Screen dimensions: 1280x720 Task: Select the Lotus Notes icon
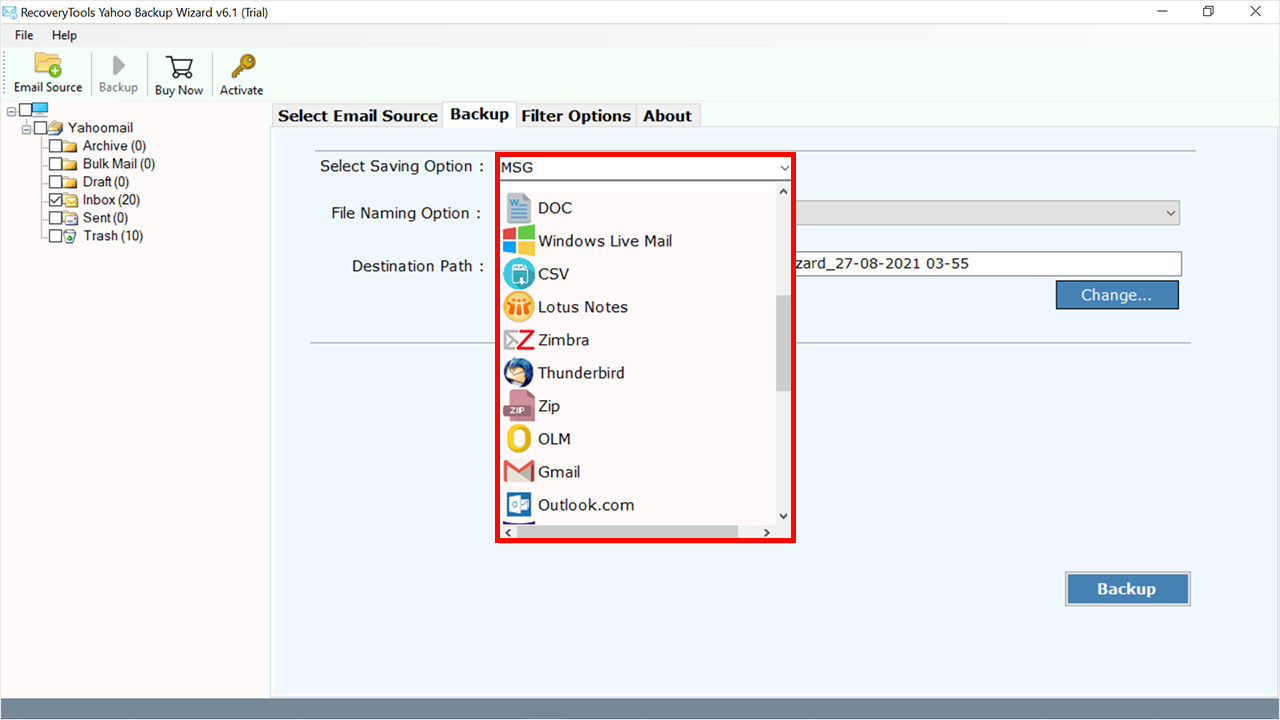(x=518, y=307)
